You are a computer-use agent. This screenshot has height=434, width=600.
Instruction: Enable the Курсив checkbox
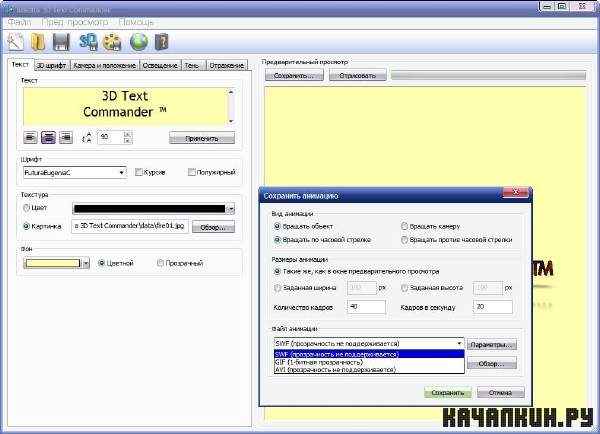pos(139,173)
